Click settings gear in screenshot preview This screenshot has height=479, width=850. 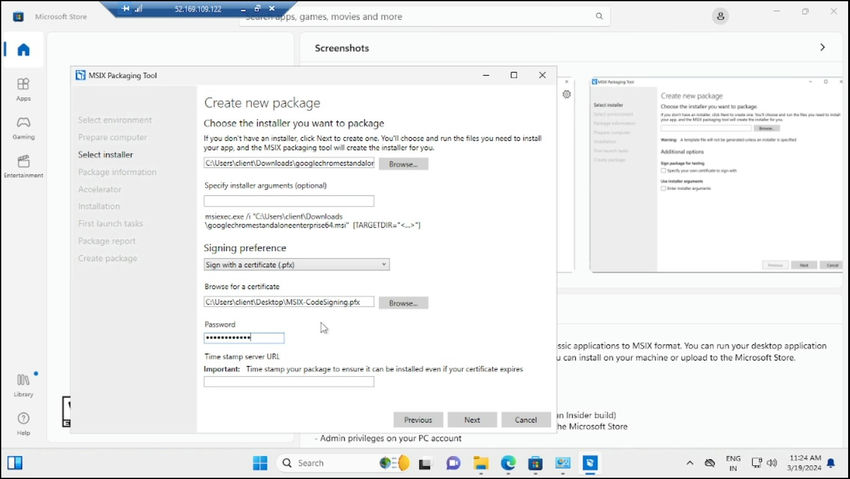(566, 94)
